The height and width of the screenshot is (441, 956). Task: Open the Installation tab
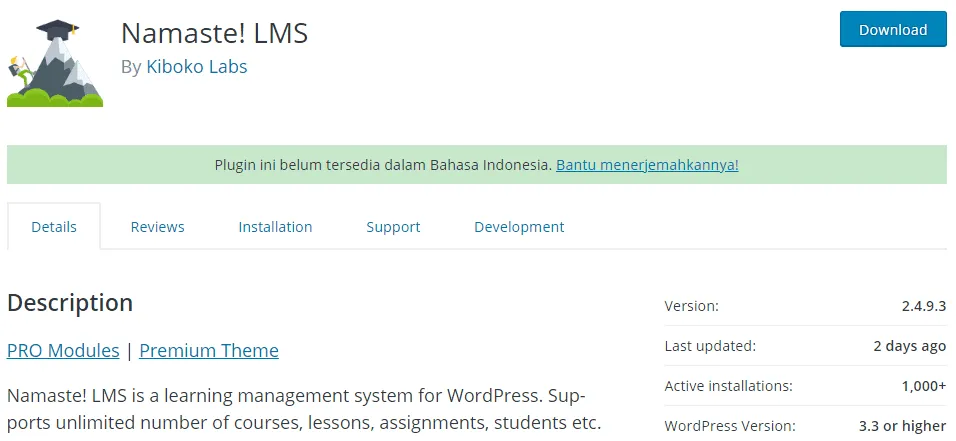(275, 227)
